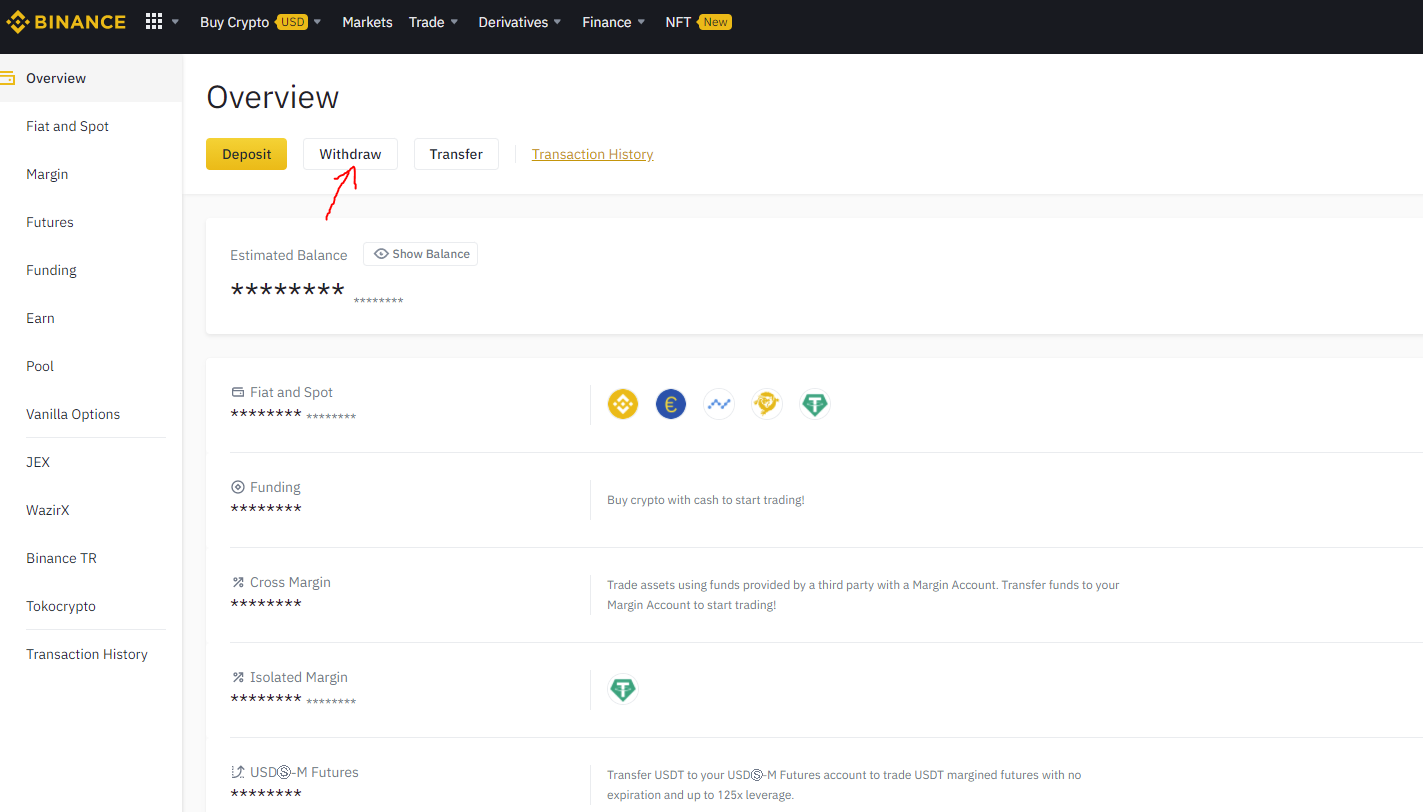Screen dimensions: 1423x812
Task: Click the wallet icon beside Overview
Action: [x=7, y=78]
